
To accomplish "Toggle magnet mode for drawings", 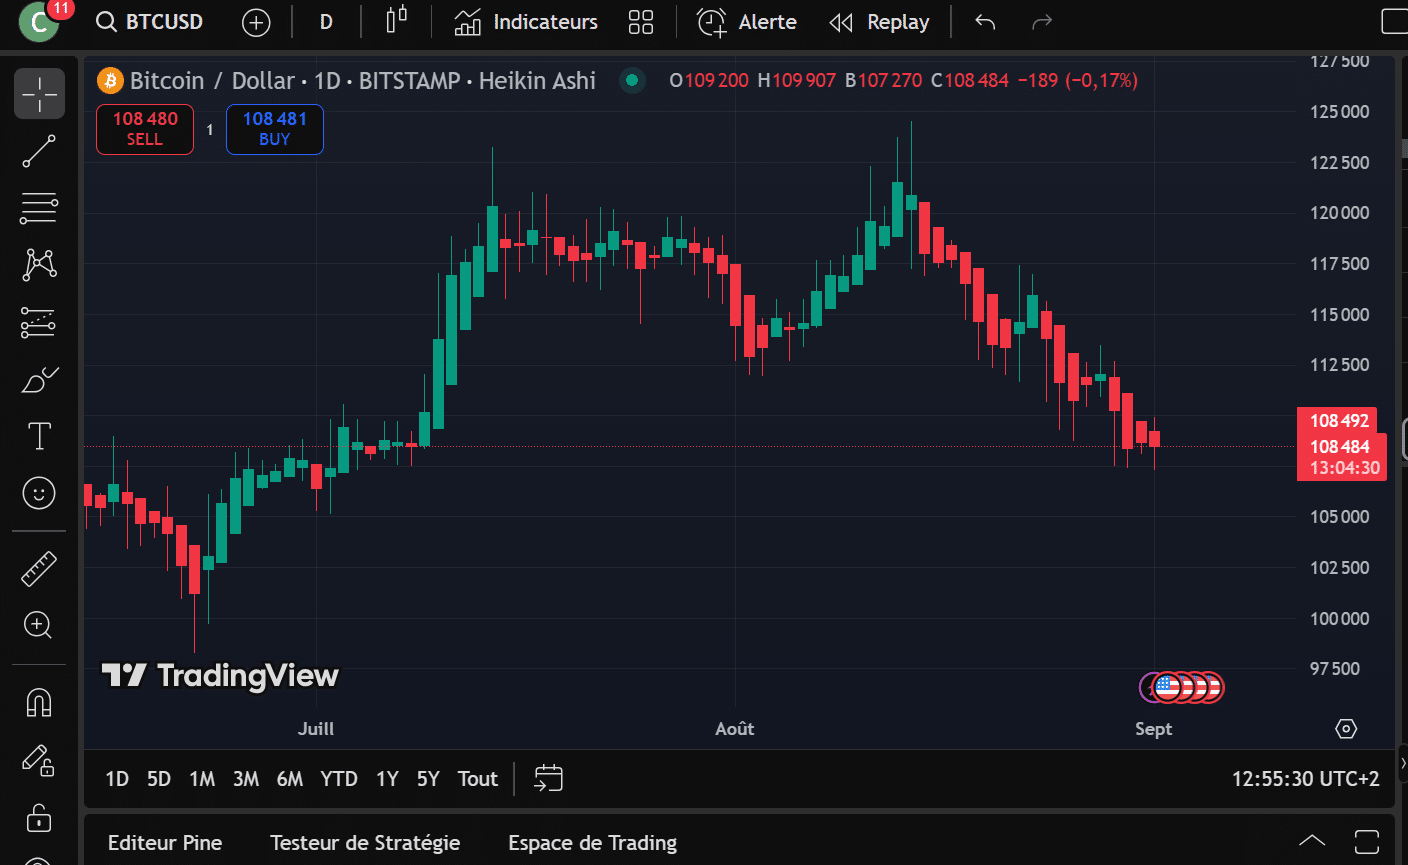I will [x=39, y=703].
